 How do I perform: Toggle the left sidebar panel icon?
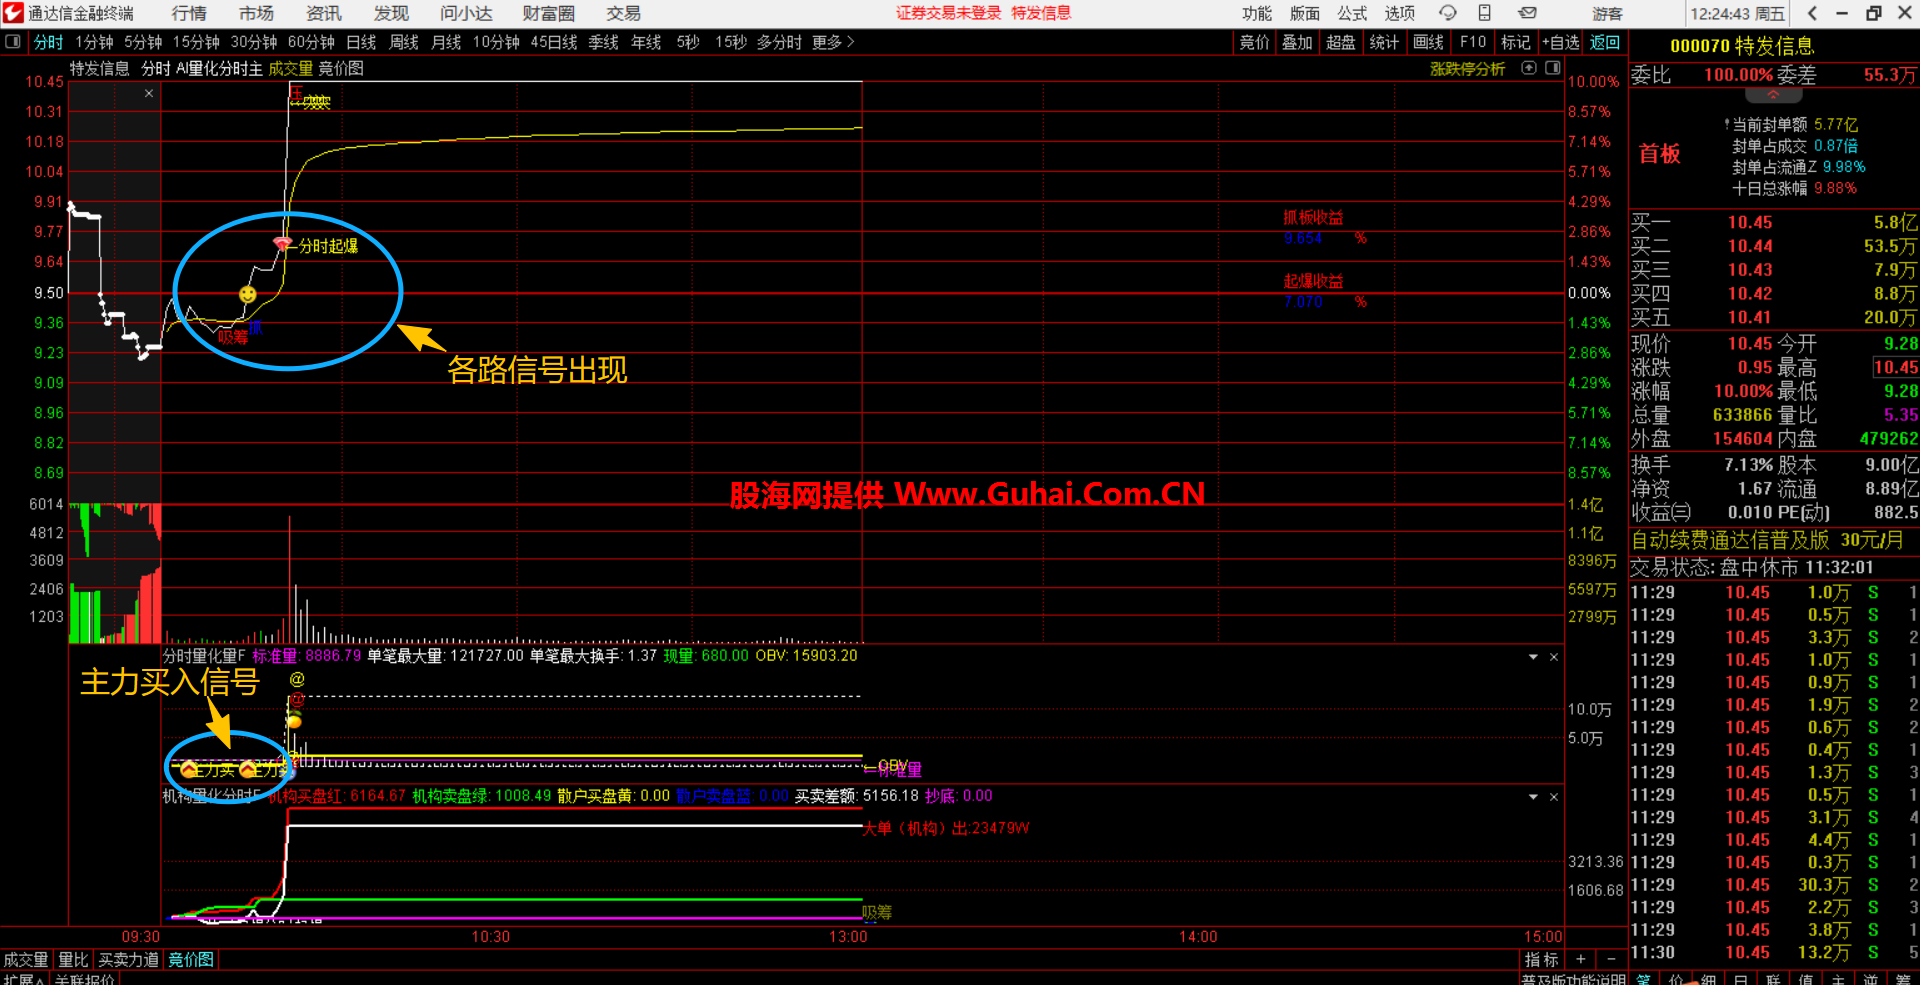tap(13, 42)
